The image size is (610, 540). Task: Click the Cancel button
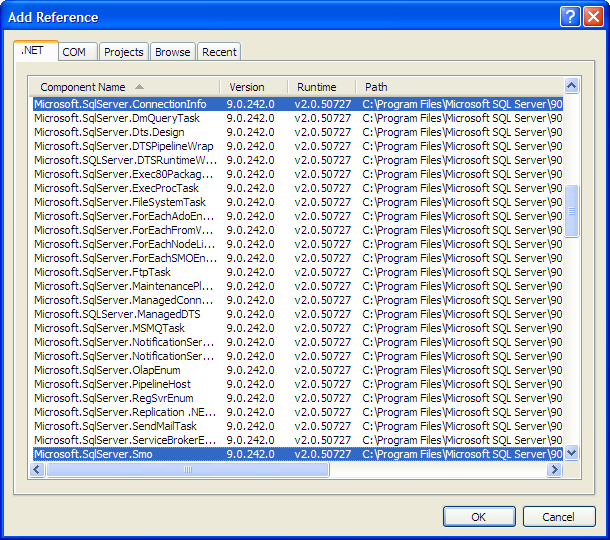coord(559,517)
